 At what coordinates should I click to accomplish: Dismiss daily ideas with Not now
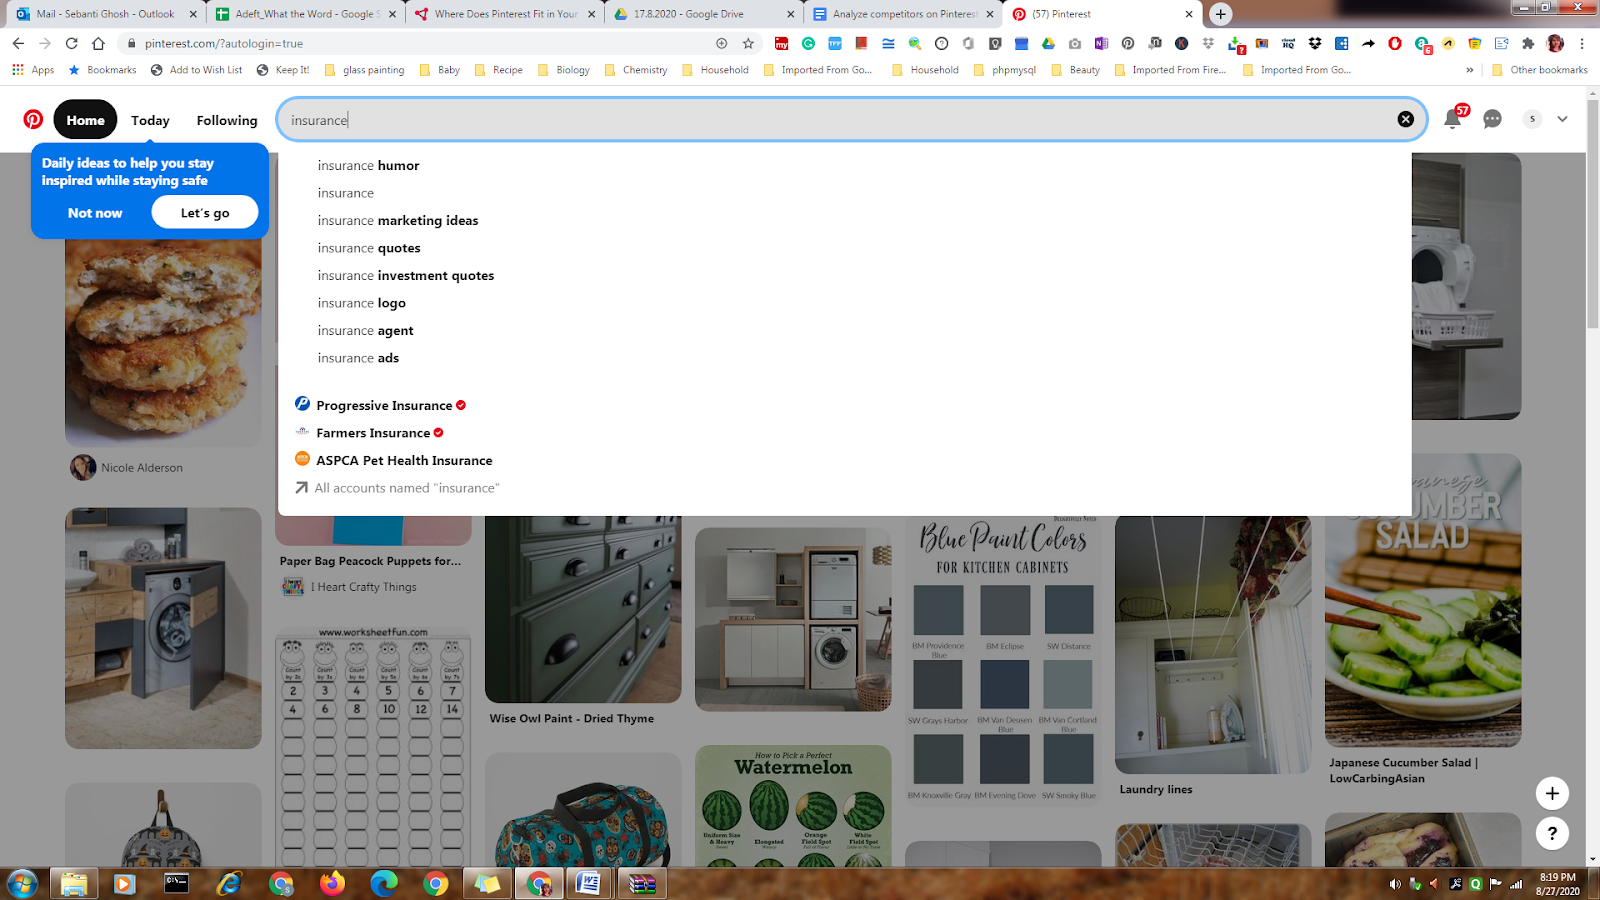coord(95,213)
